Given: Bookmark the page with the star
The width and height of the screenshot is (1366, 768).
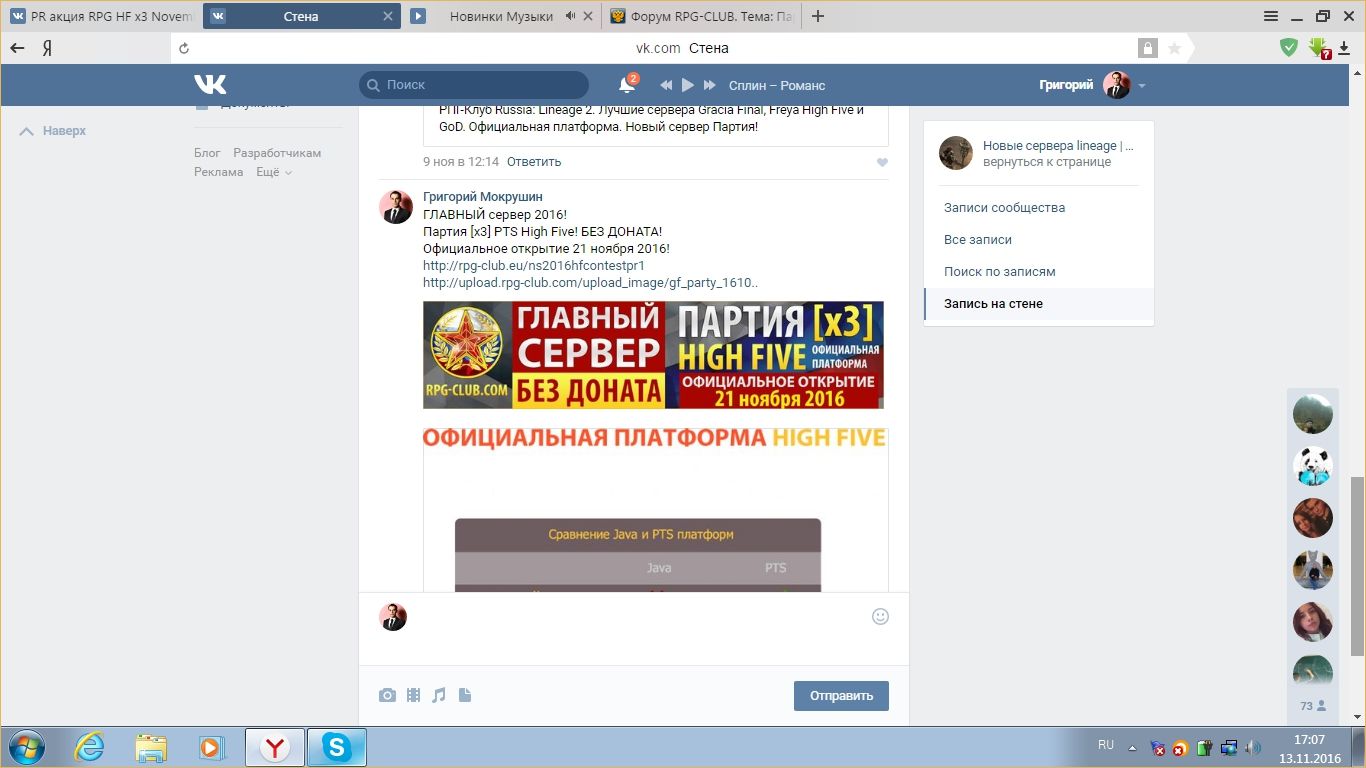Looking at the screenshot, I should (1174, 48).
